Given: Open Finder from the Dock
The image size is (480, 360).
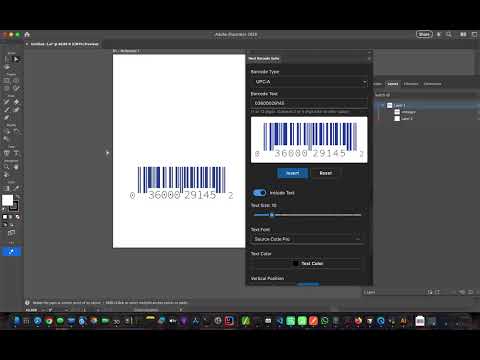Looking at the screenshot, I should pyautogui.click(x=16, y=321).
